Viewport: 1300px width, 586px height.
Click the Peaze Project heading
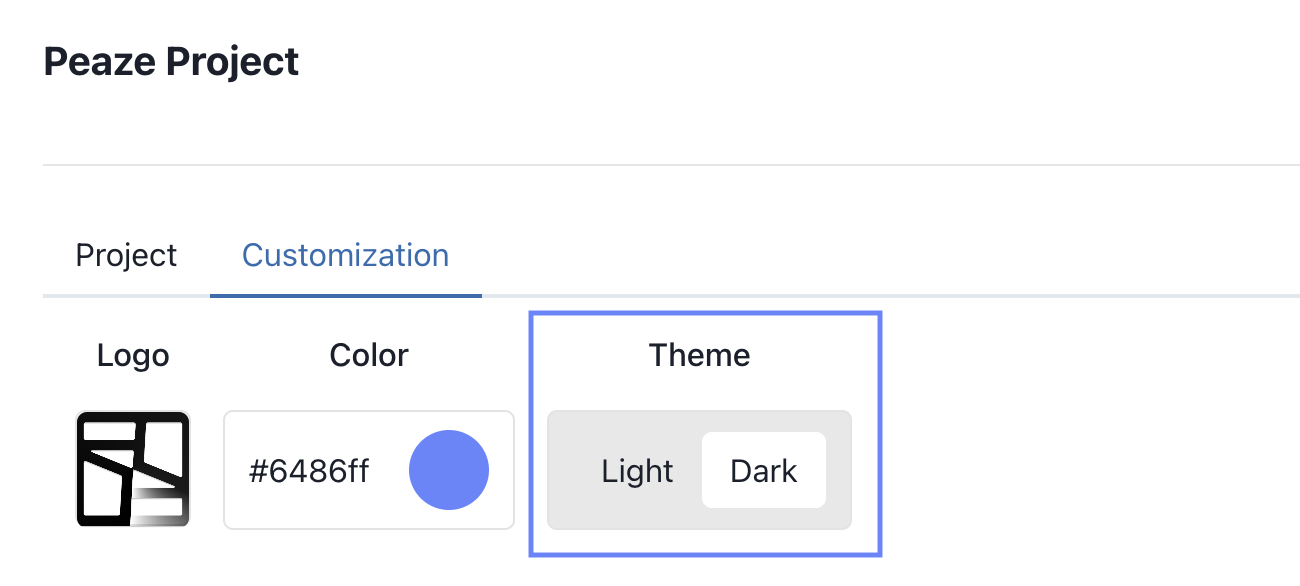[x=171, y=62]
